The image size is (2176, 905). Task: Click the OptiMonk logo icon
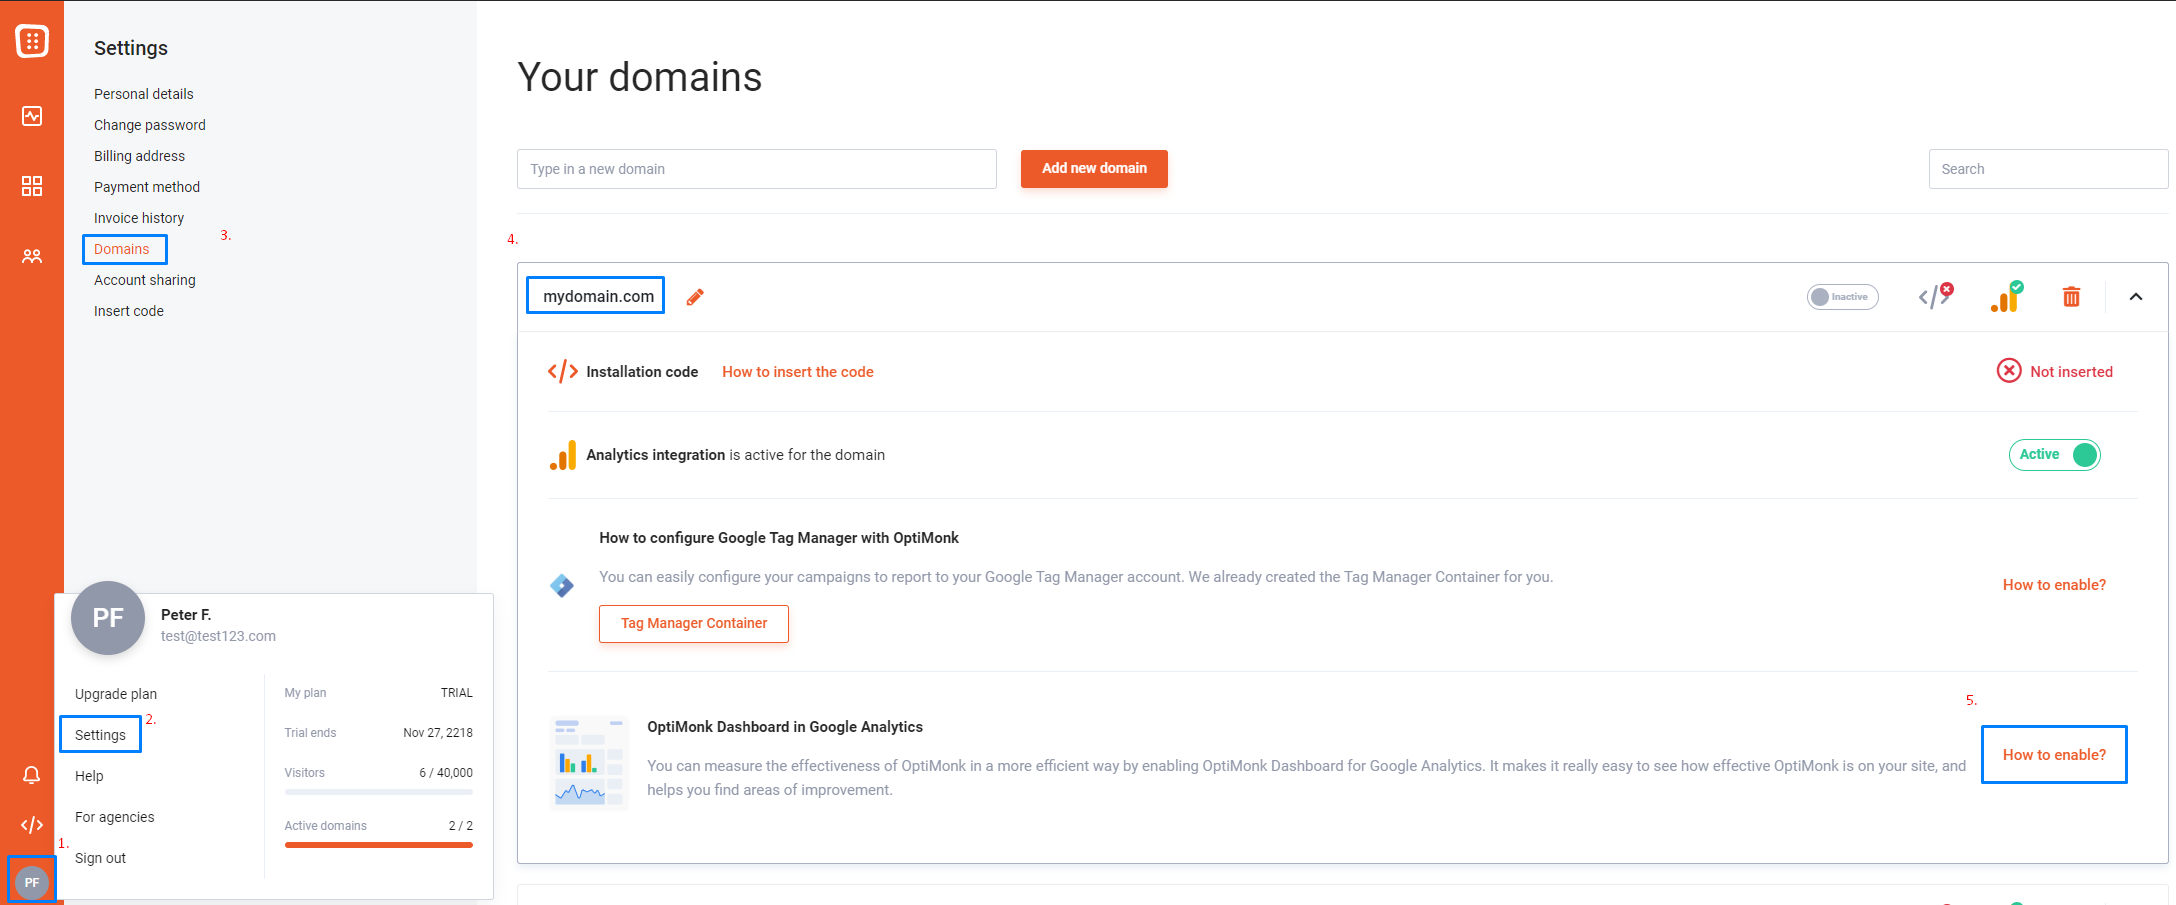click(x=32, y=41)
